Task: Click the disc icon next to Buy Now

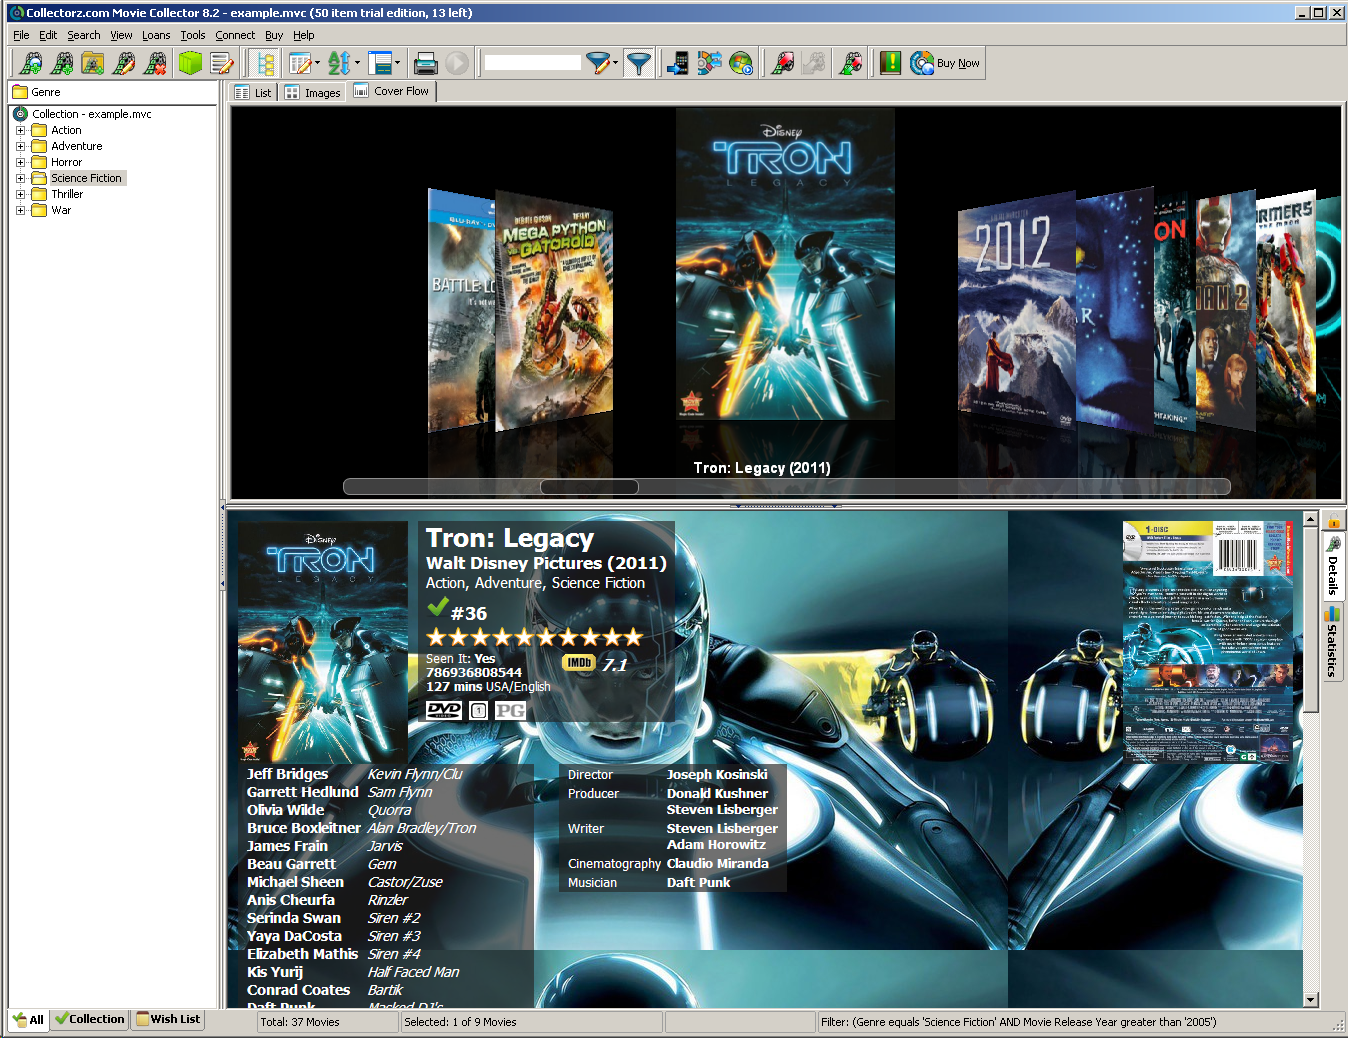Action: pos(922,63)
